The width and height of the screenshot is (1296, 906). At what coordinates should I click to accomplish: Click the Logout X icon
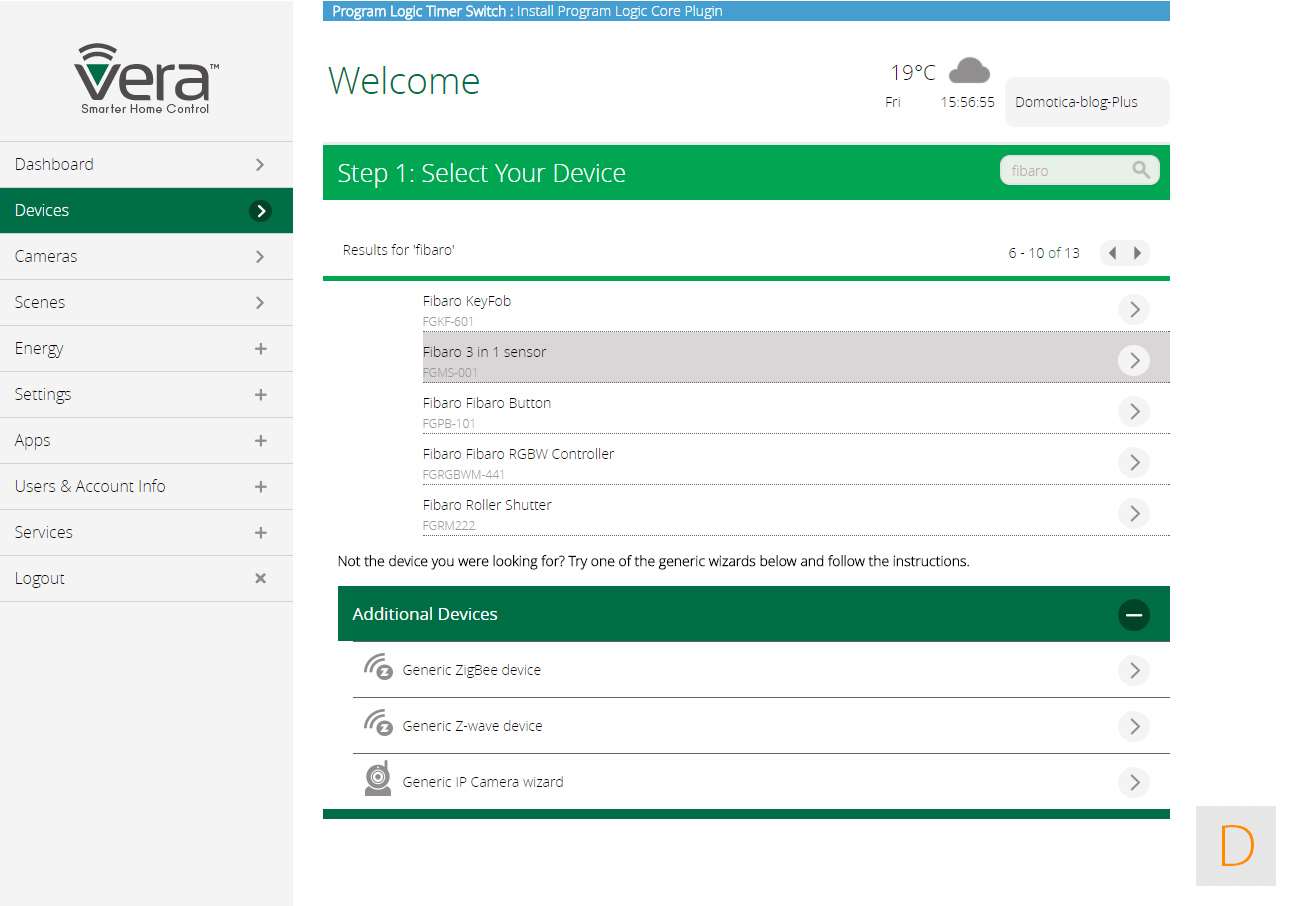260,578
